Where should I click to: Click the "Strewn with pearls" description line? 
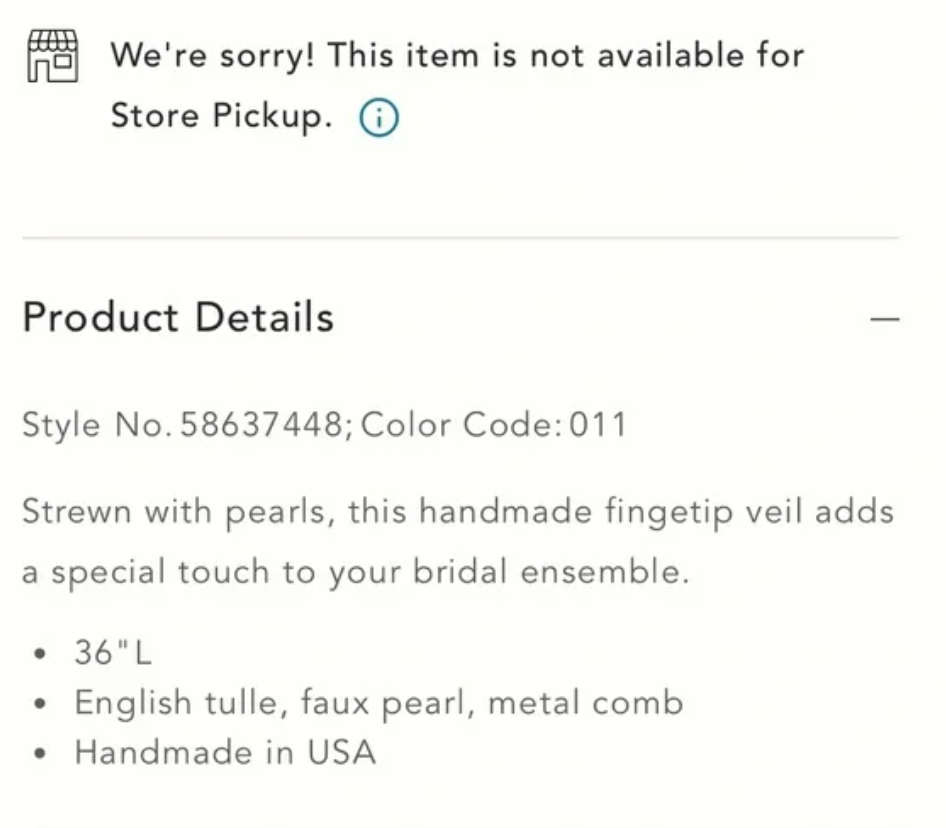(x=457, y=512)
